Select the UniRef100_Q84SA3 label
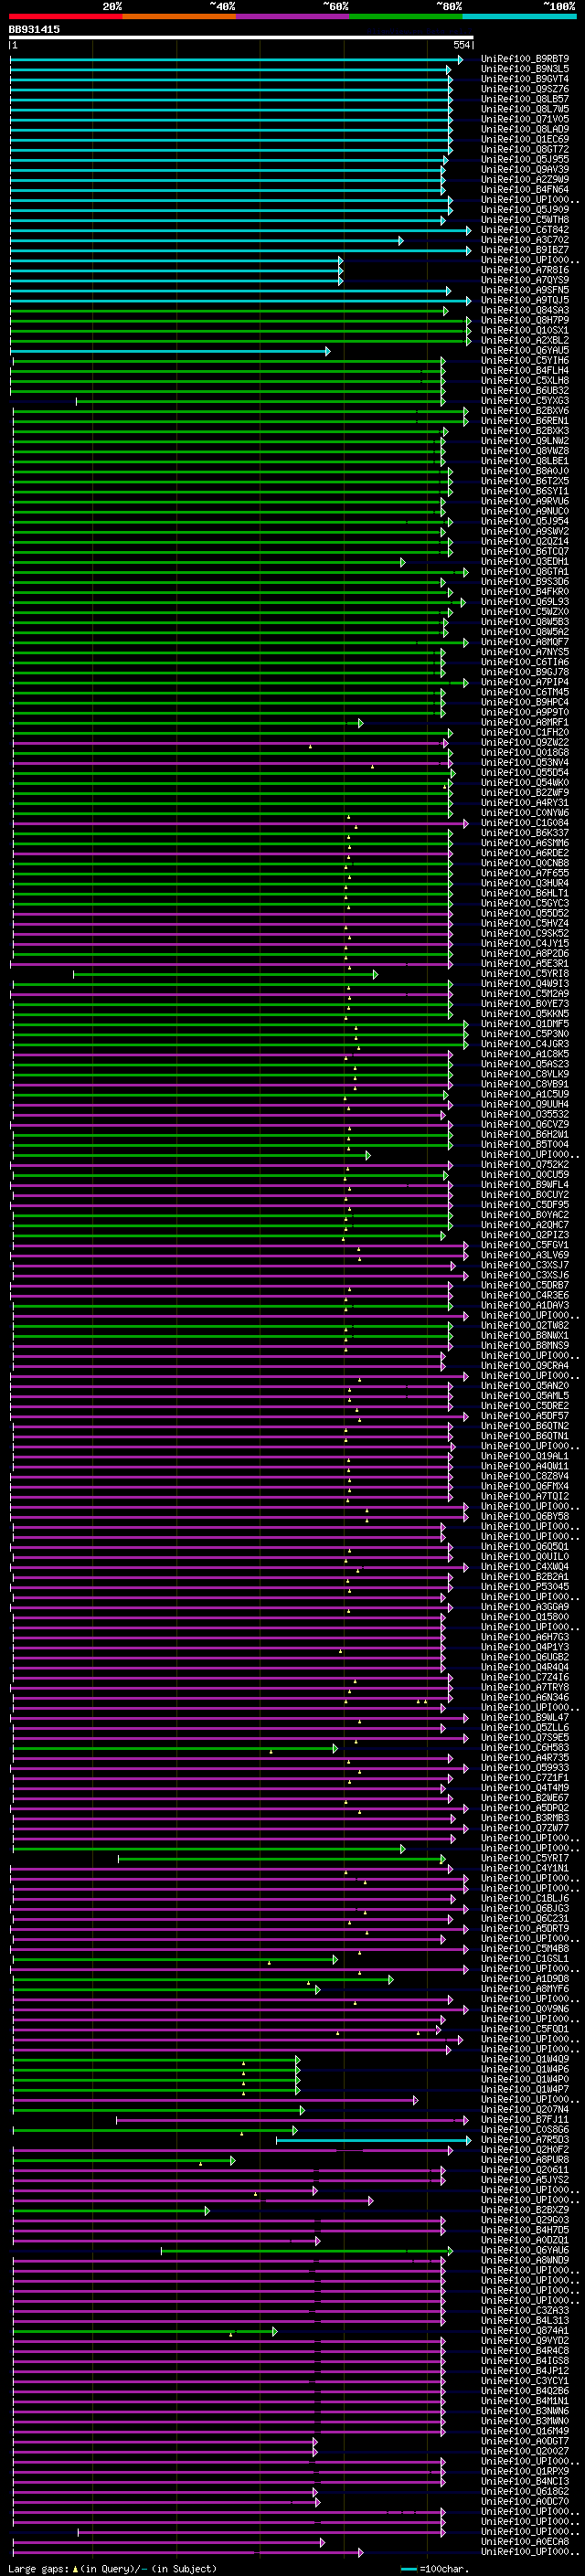Viewport: 585px width, 2576px height. tap(525, 310)
